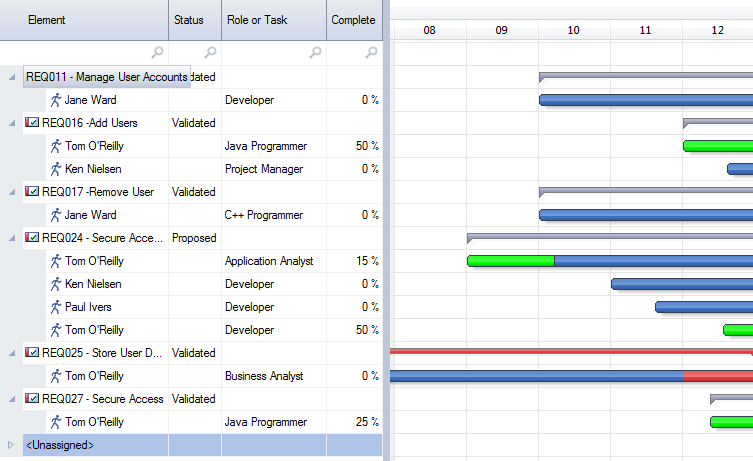Click the green progress bar for Tom O'Reilly Application Analyst
753x461 pixels.
(510, 261)
